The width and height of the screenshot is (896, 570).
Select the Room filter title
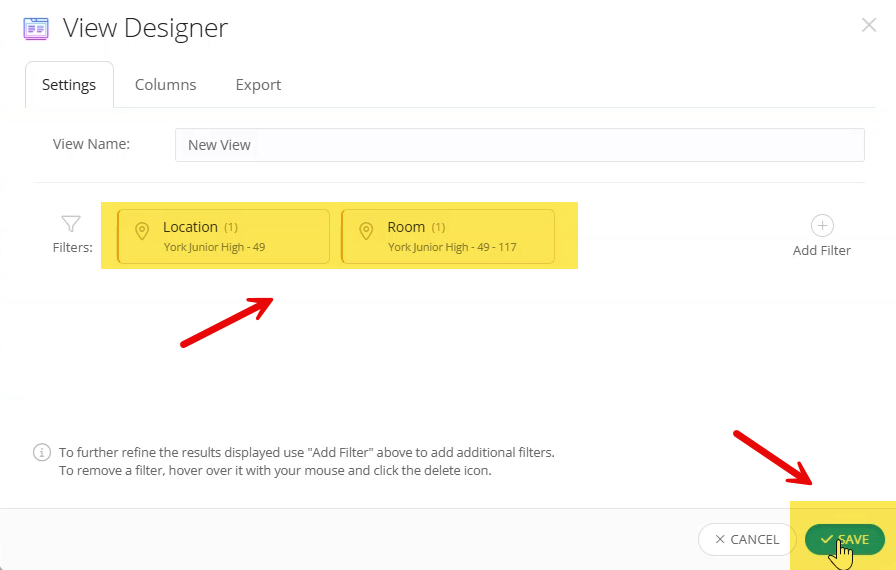tap(406, 227)
